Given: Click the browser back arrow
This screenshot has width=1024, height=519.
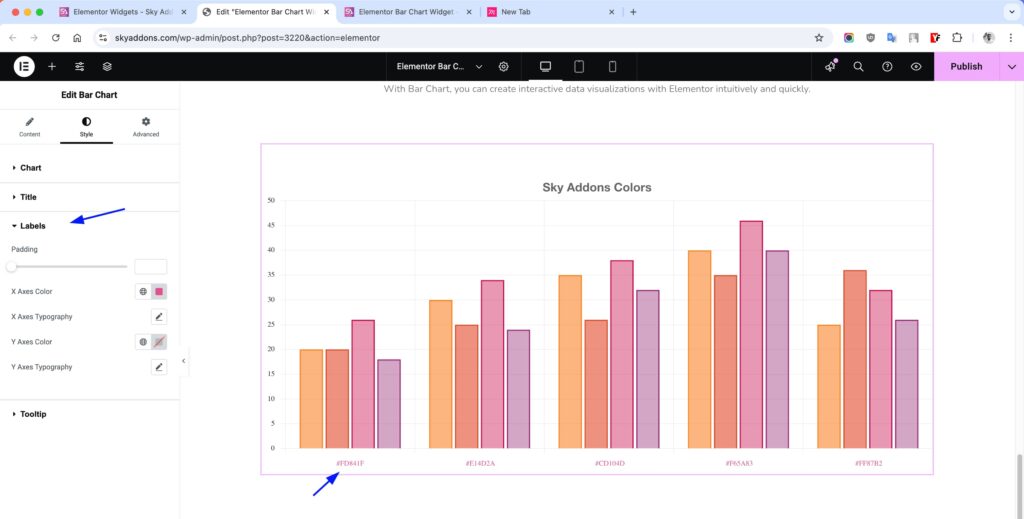Looking at the screenshot, I should tap(12, 38).
